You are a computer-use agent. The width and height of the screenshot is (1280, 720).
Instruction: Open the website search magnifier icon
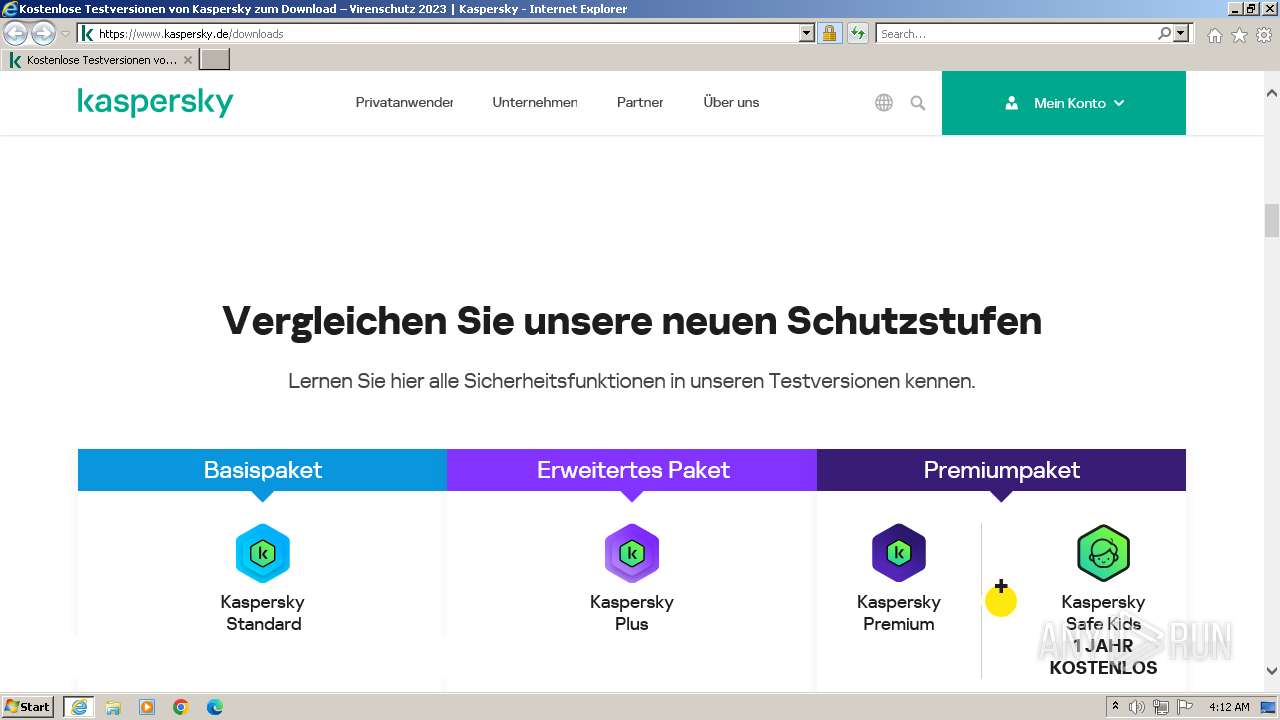(x=918, y=103)
